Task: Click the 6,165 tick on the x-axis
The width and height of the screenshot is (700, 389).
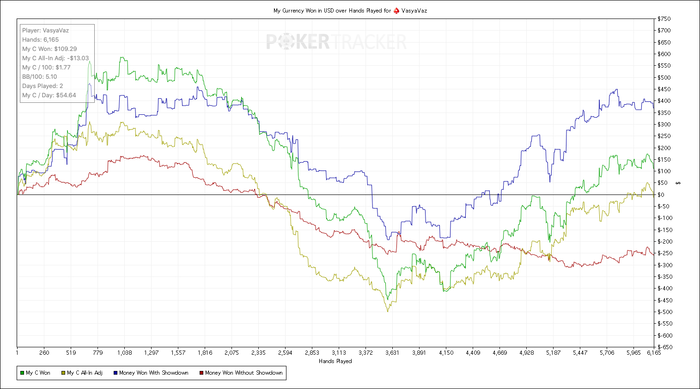Action: coord(654,353)
